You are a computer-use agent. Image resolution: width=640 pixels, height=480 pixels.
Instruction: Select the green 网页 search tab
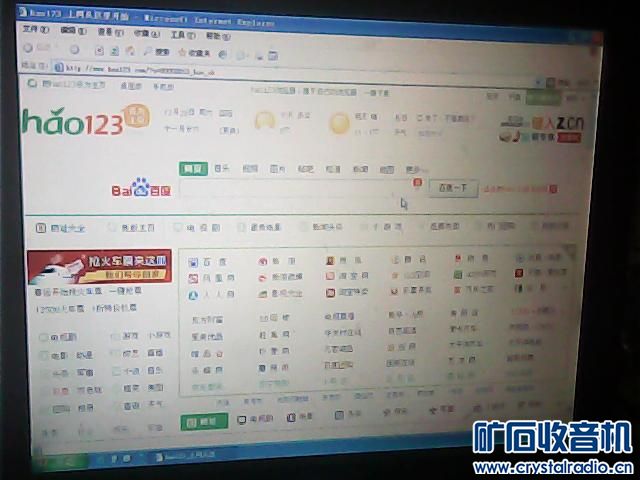pyautogui.click(x=193, y=169)
